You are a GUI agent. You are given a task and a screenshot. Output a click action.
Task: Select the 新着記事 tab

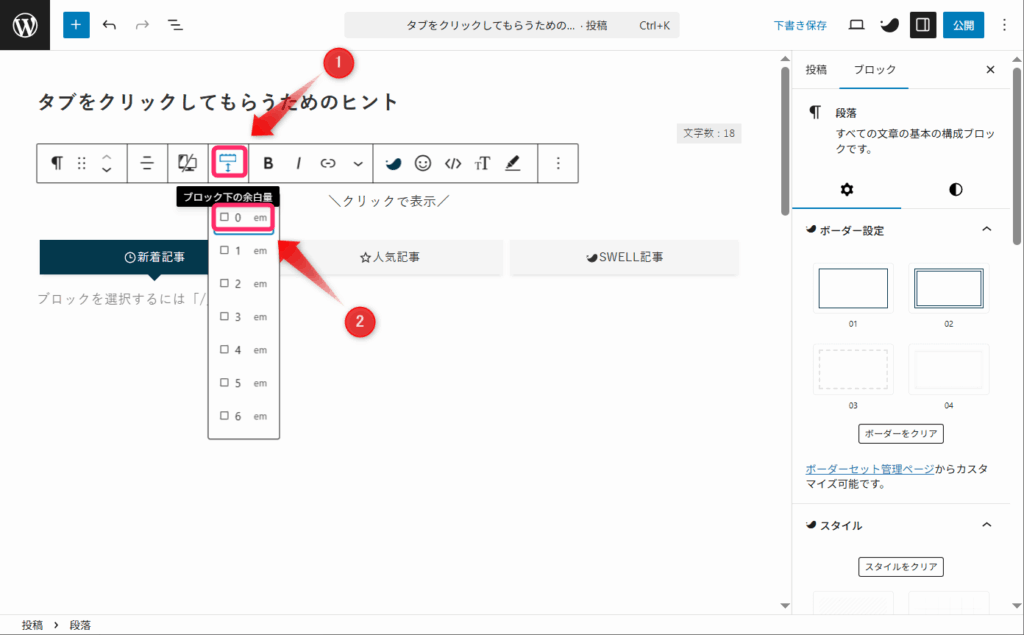154,257
